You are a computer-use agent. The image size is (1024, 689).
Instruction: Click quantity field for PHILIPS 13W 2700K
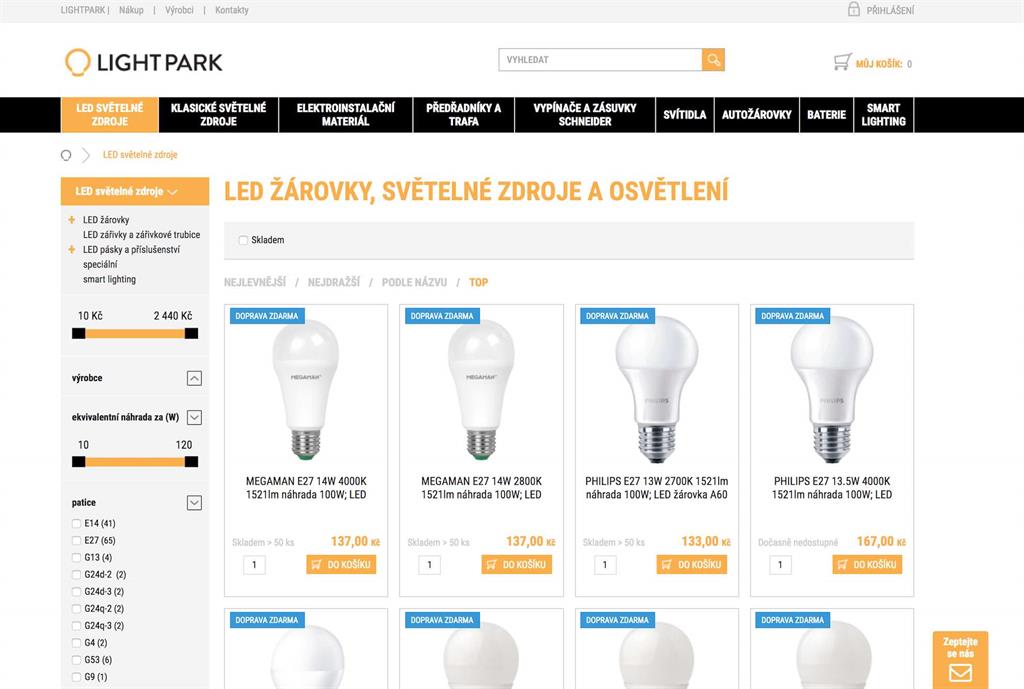(x=605, y=564)
